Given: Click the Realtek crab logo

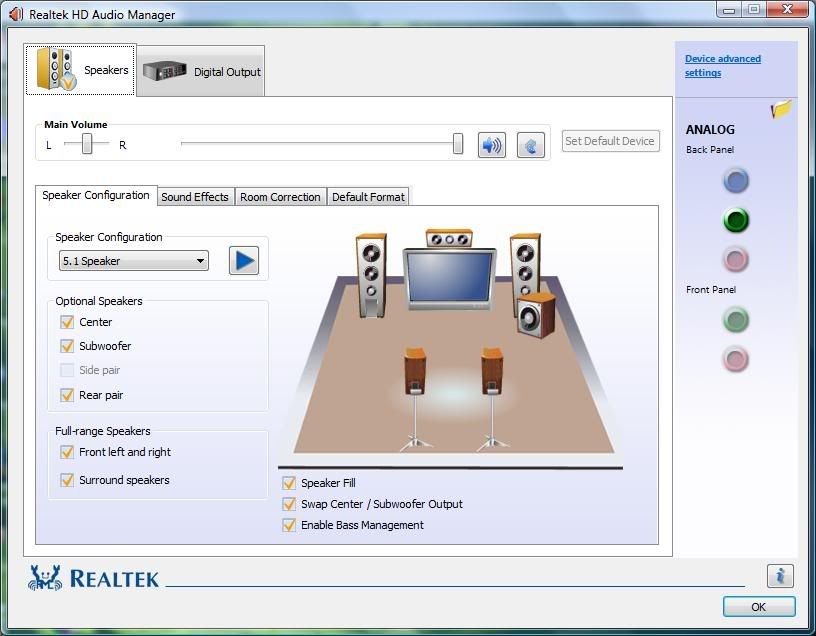Looking at the screenshot, I should [x=45, y=578].
